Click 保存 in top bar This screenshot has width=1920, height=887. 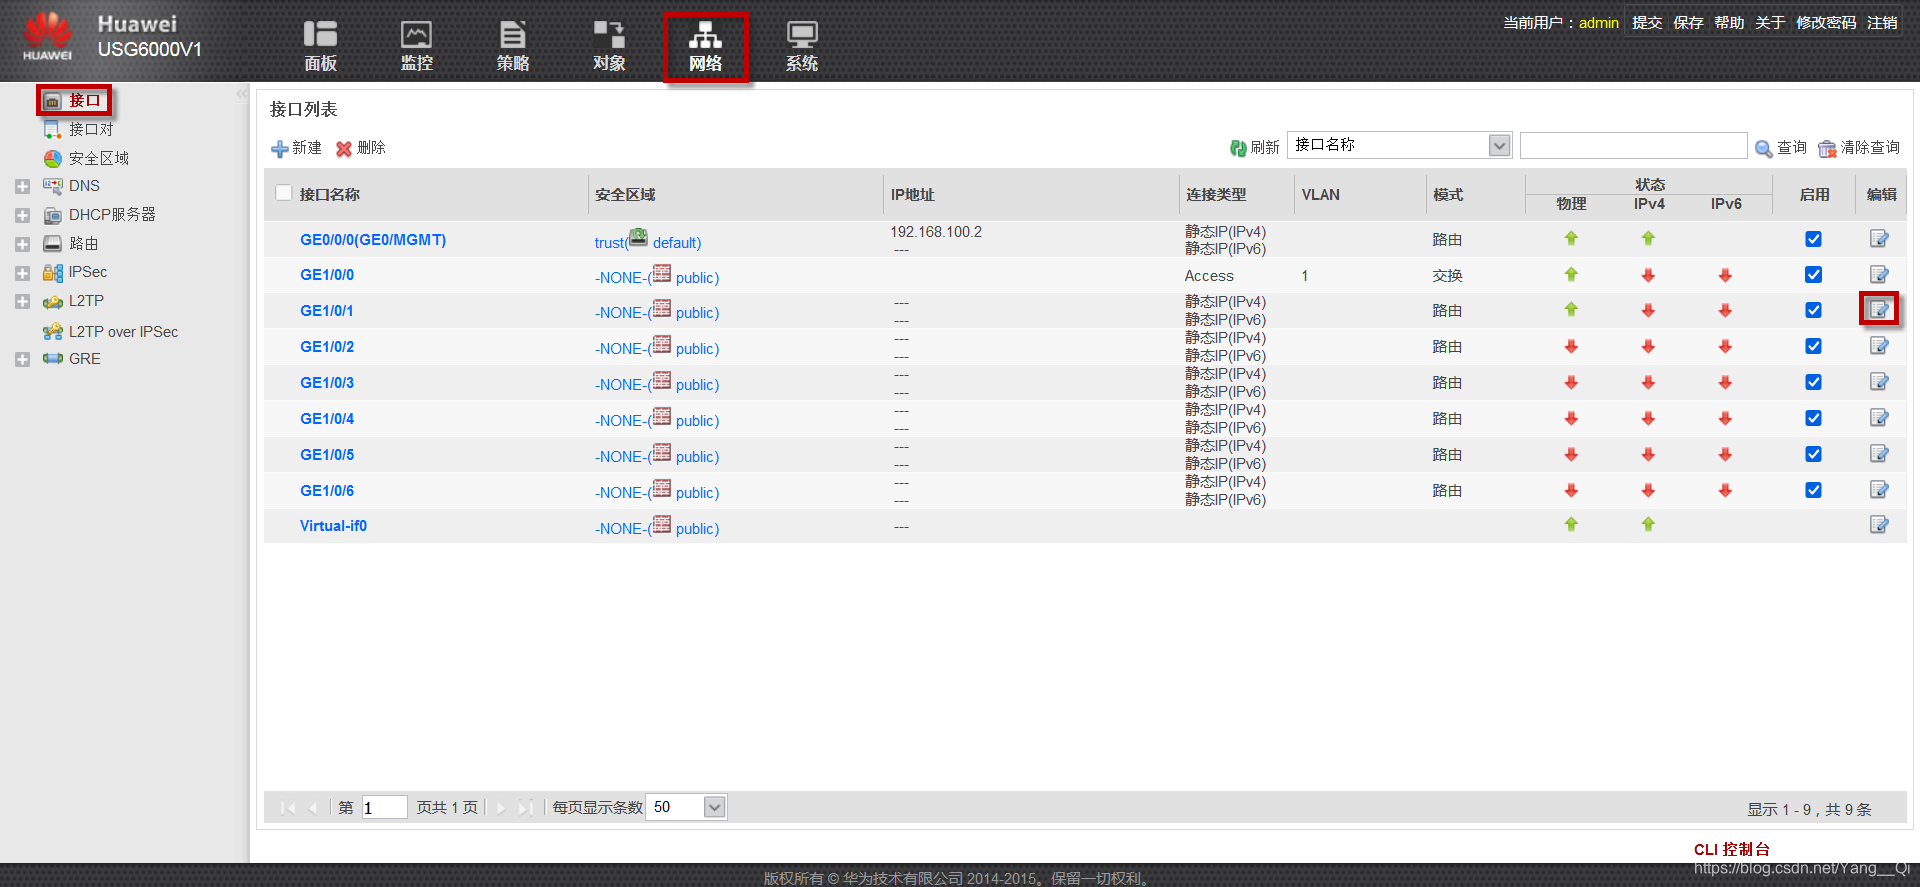click(x=1688, y=22)
